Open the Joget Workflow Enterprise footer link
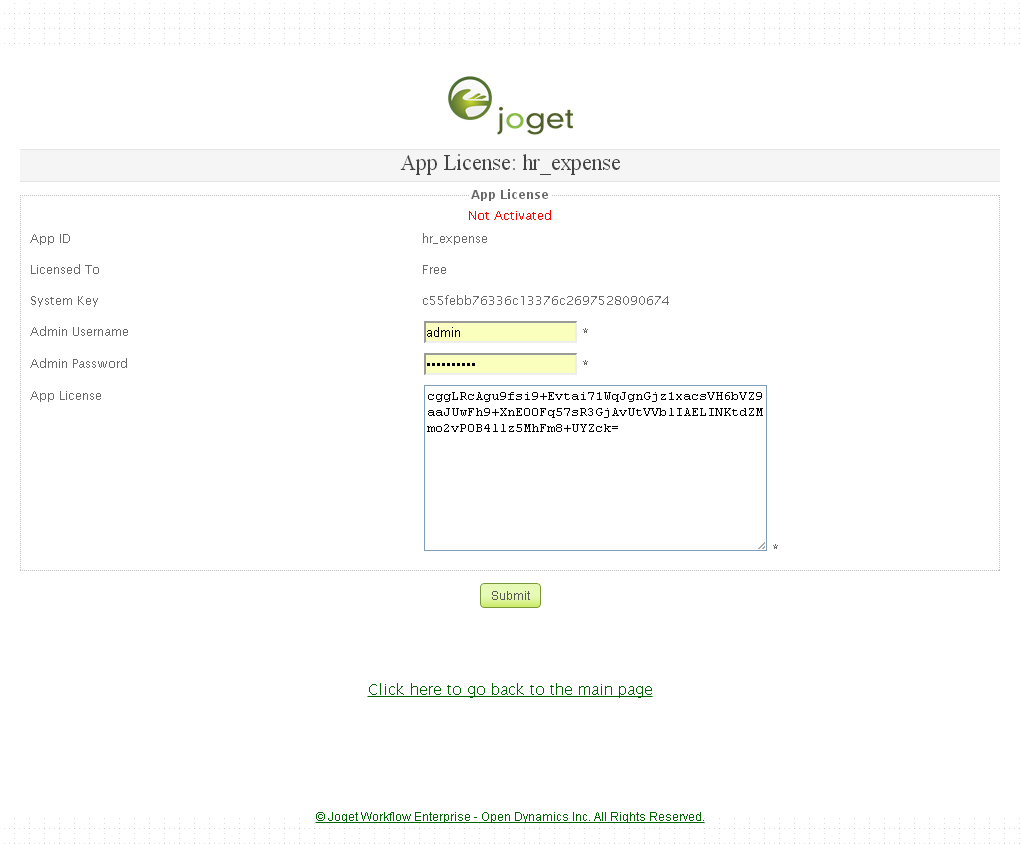 pyautogui.click(x=510, y=817)
